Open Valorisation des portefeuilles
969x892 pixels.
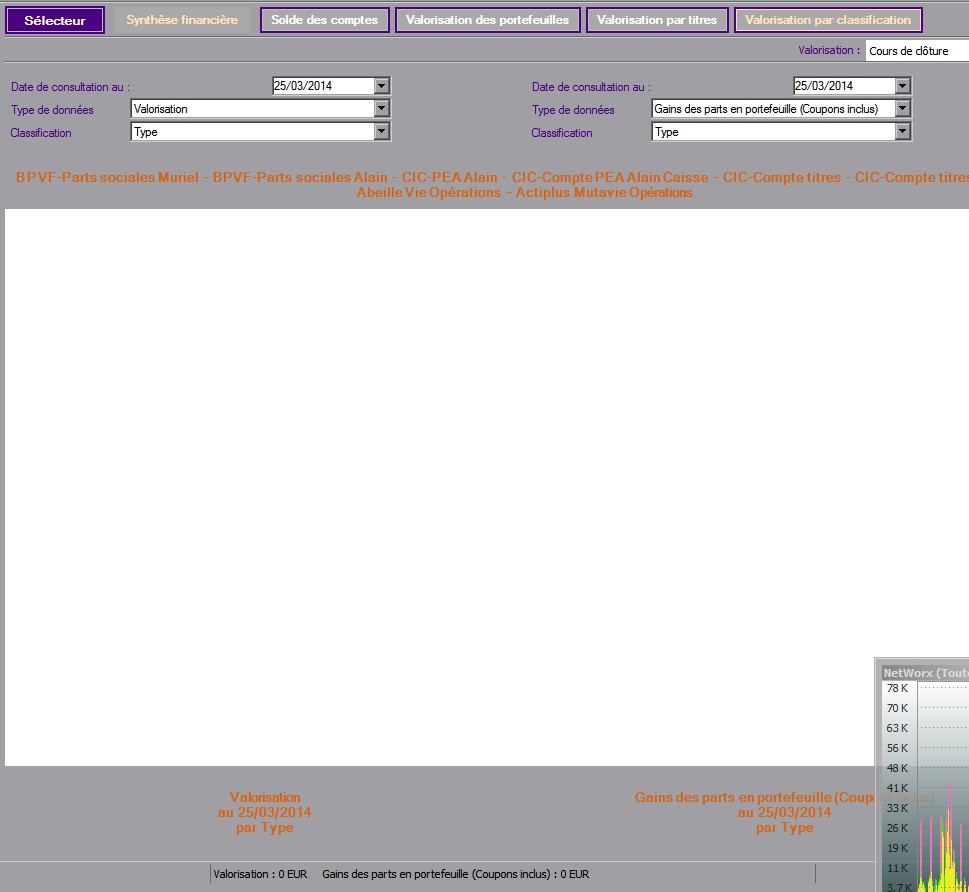[x=487, y=20]
